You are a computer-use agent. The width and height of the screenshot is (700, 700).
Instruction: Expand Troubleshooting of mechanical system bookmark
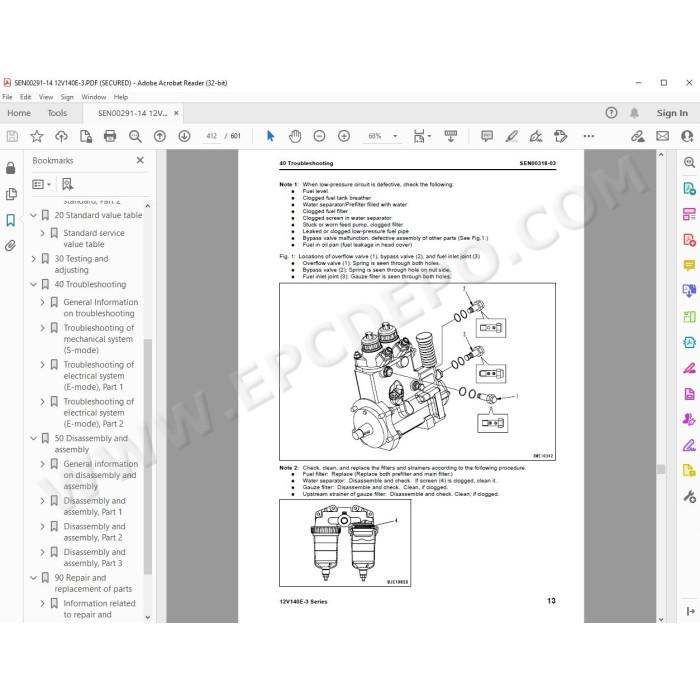pyautogui.click(x=42, y=328)
